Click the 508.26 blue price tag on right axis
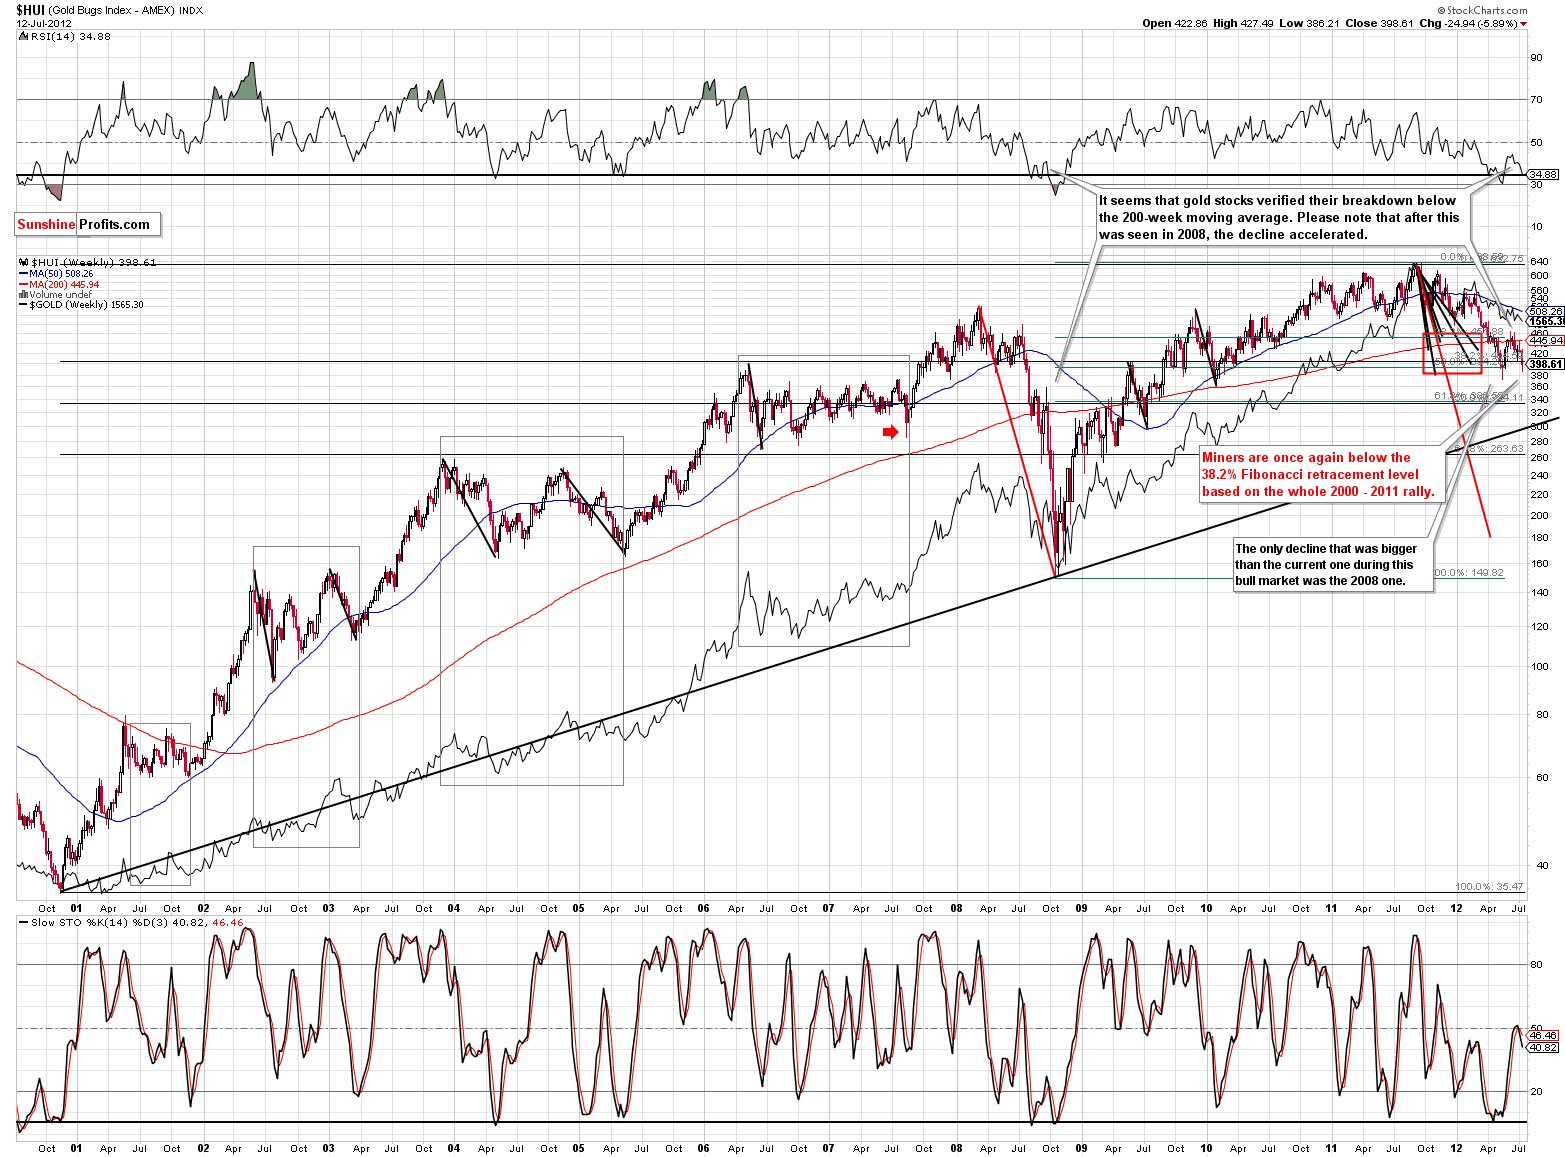This screenshot has height=1157, width=1565. tap(1545, 311)
